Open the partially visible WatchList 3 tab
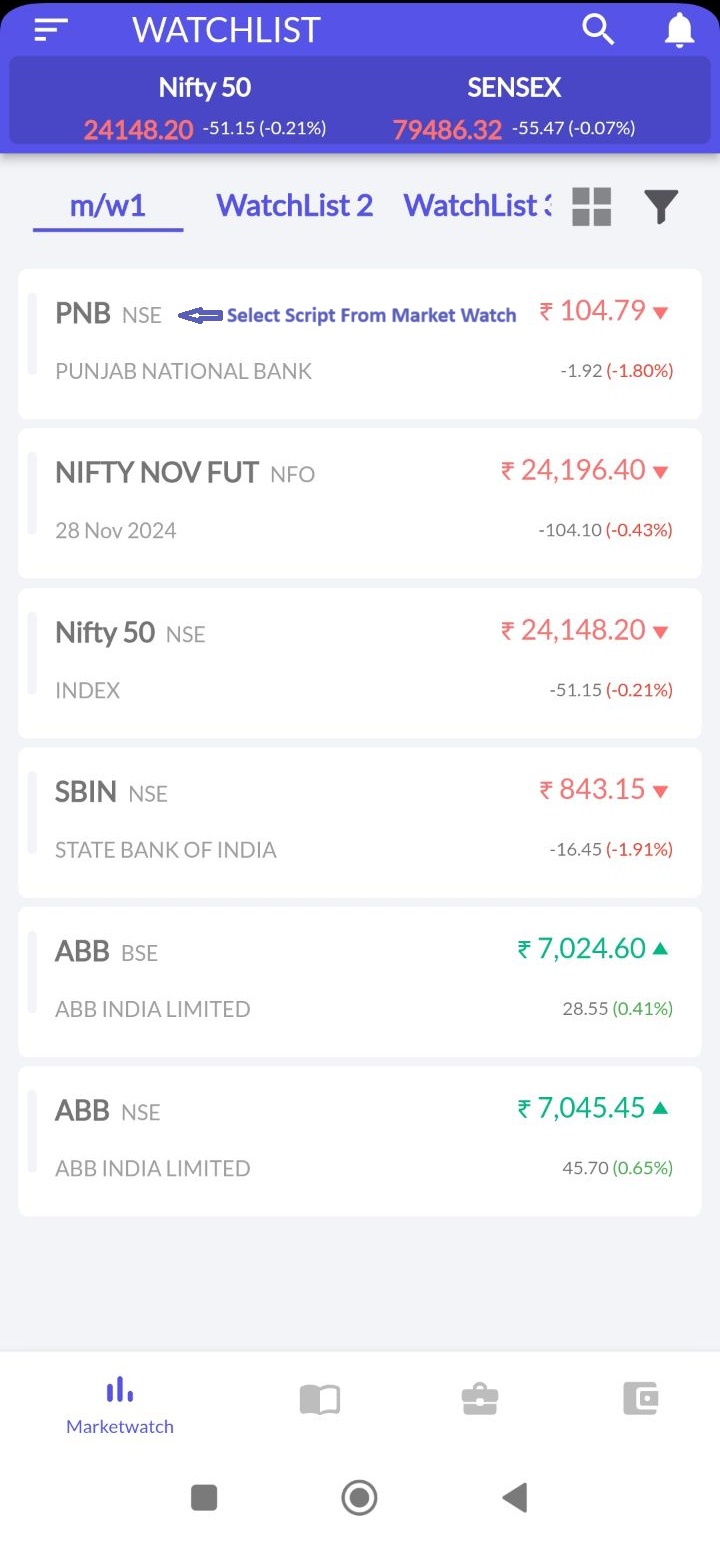 pos(477,206)
